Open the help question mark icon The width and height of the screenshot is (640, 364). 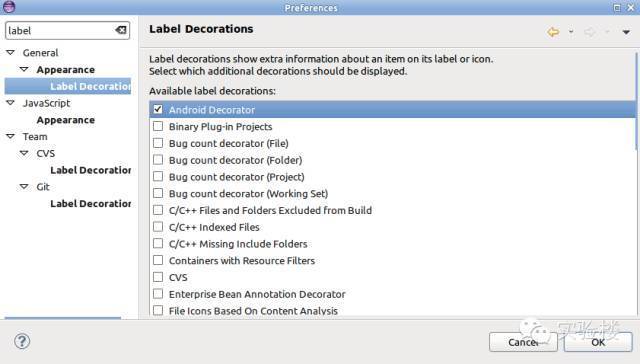pos(22,341)
